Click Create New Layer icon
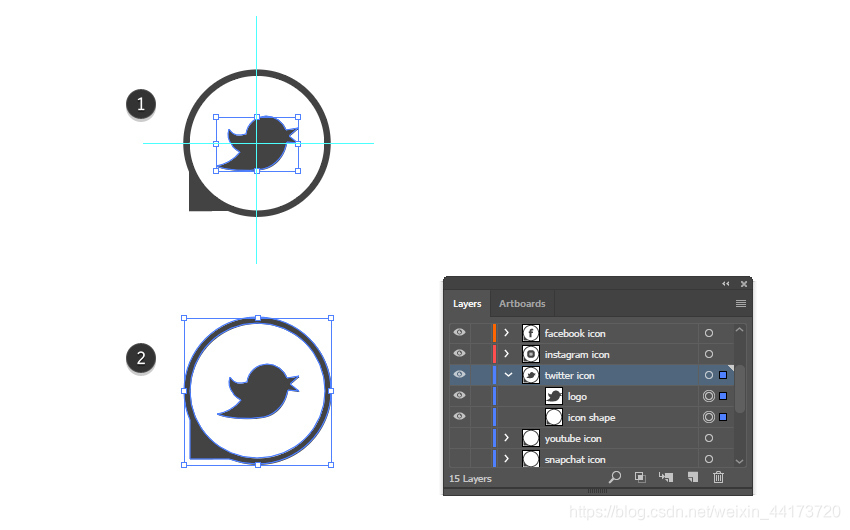This screenshot has height=530, width=850. (692, 477)
